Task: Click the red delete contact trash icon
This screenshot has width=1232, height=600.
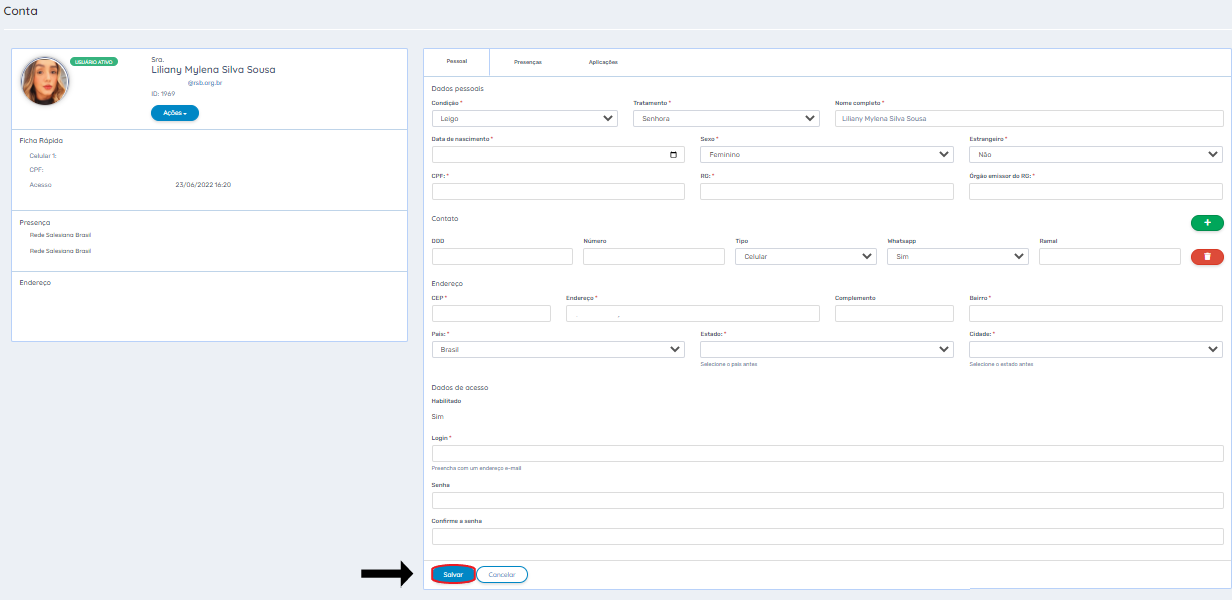Action: [1207, 257]
